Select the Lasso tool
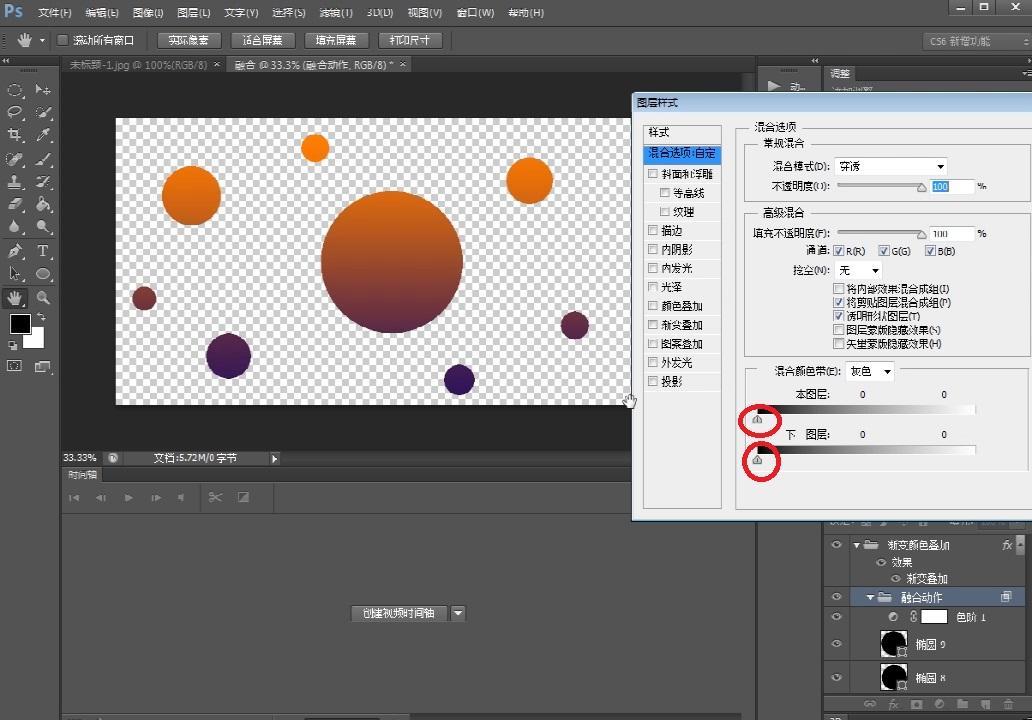The width and height of the screenshot is (1032, 720). pos(15,113)
